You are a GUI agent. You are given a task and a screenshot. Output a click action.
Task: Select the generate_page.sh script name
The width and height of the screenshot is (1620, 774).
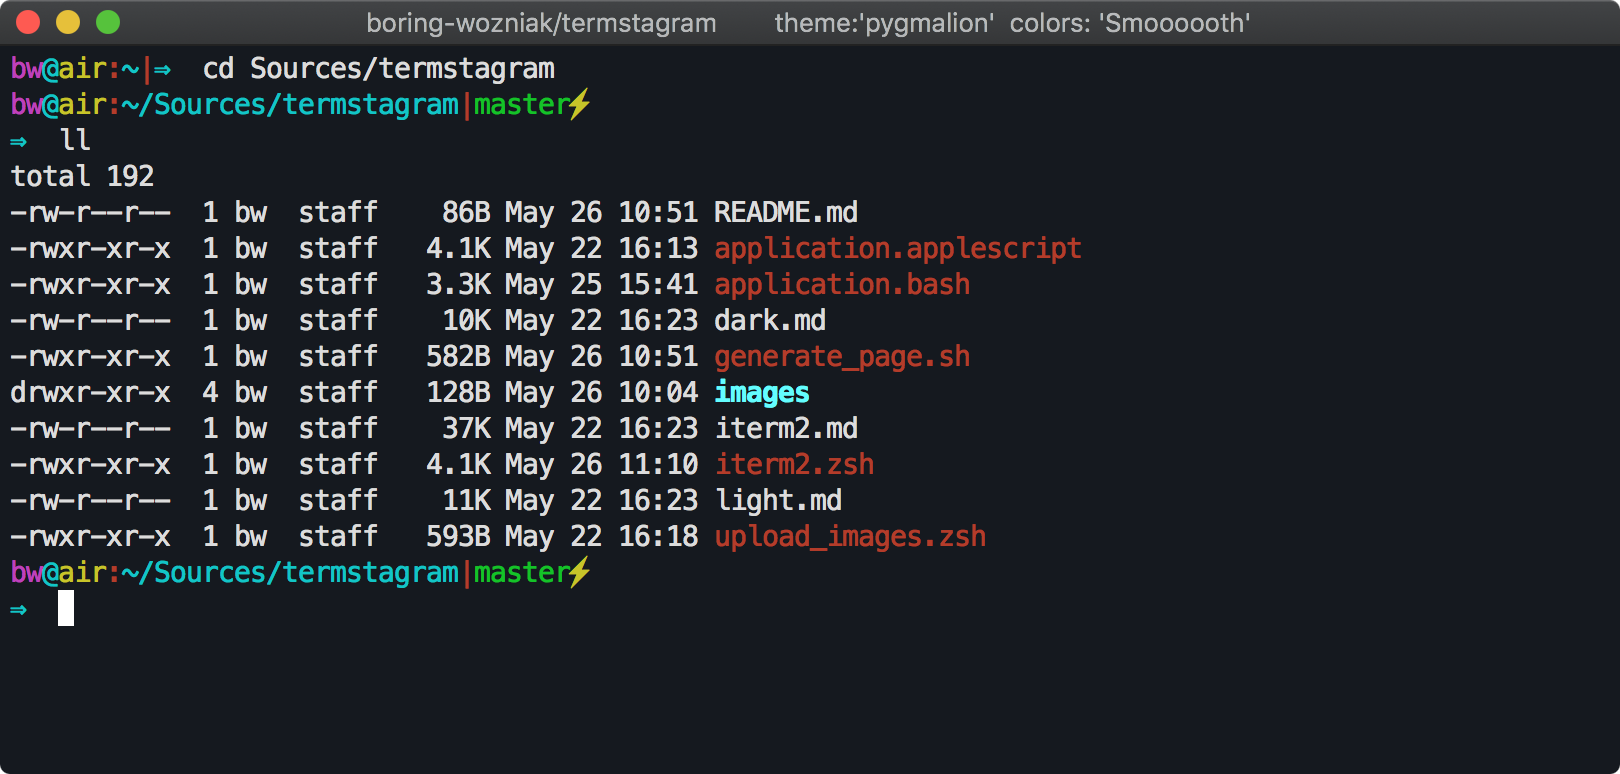click(842, 356)
